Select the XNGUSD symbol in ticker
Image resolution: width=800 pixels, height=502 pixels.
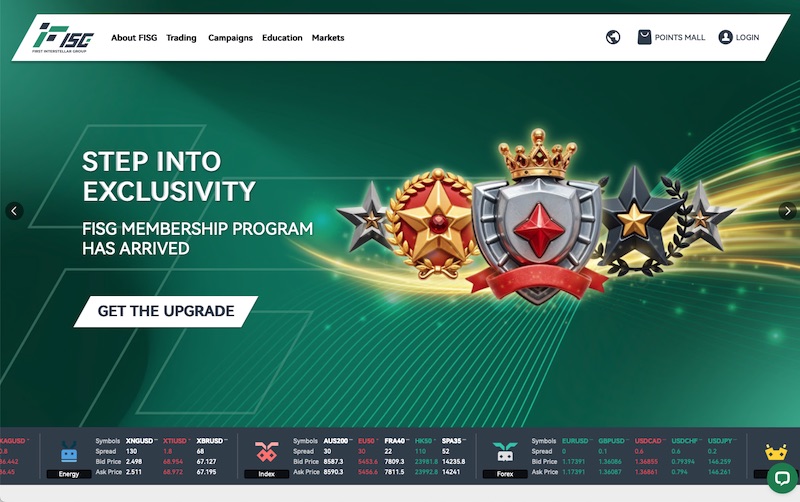[x=139, y=441]
